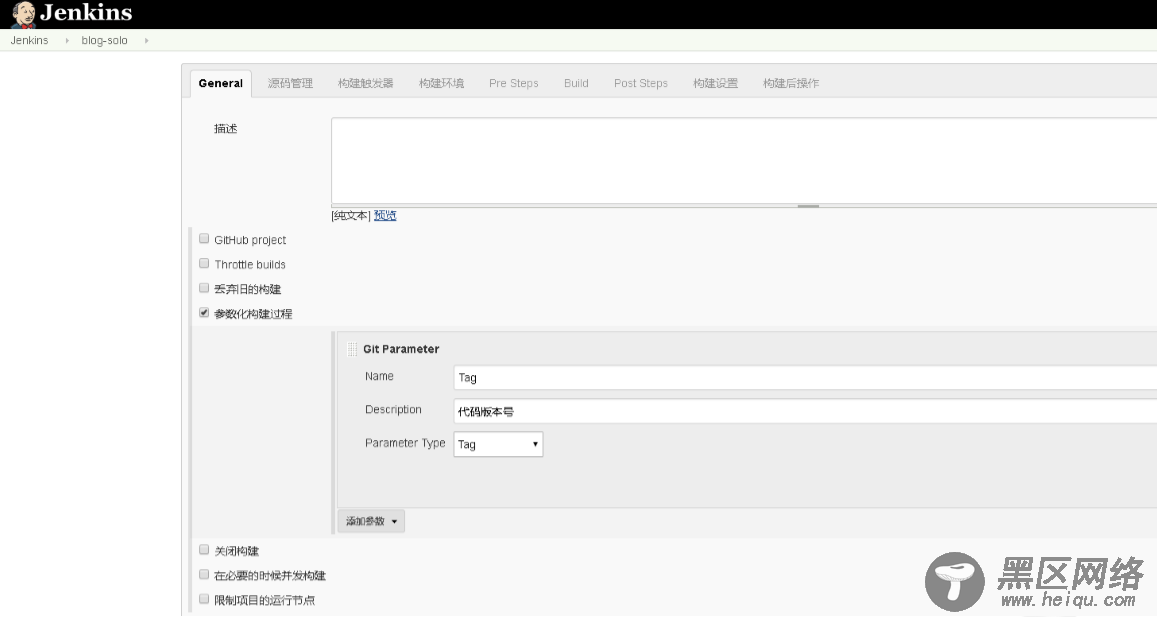Image resolution: width=1157 pixels, height=617 pixels.
Task: Switch to the Pre Steps tab
Action: coord(514,83)
